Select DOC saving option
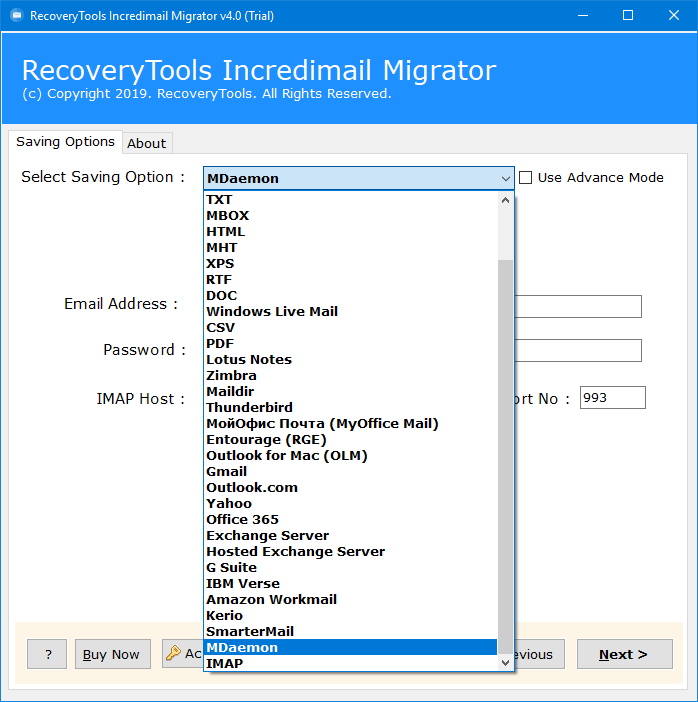 351,295
